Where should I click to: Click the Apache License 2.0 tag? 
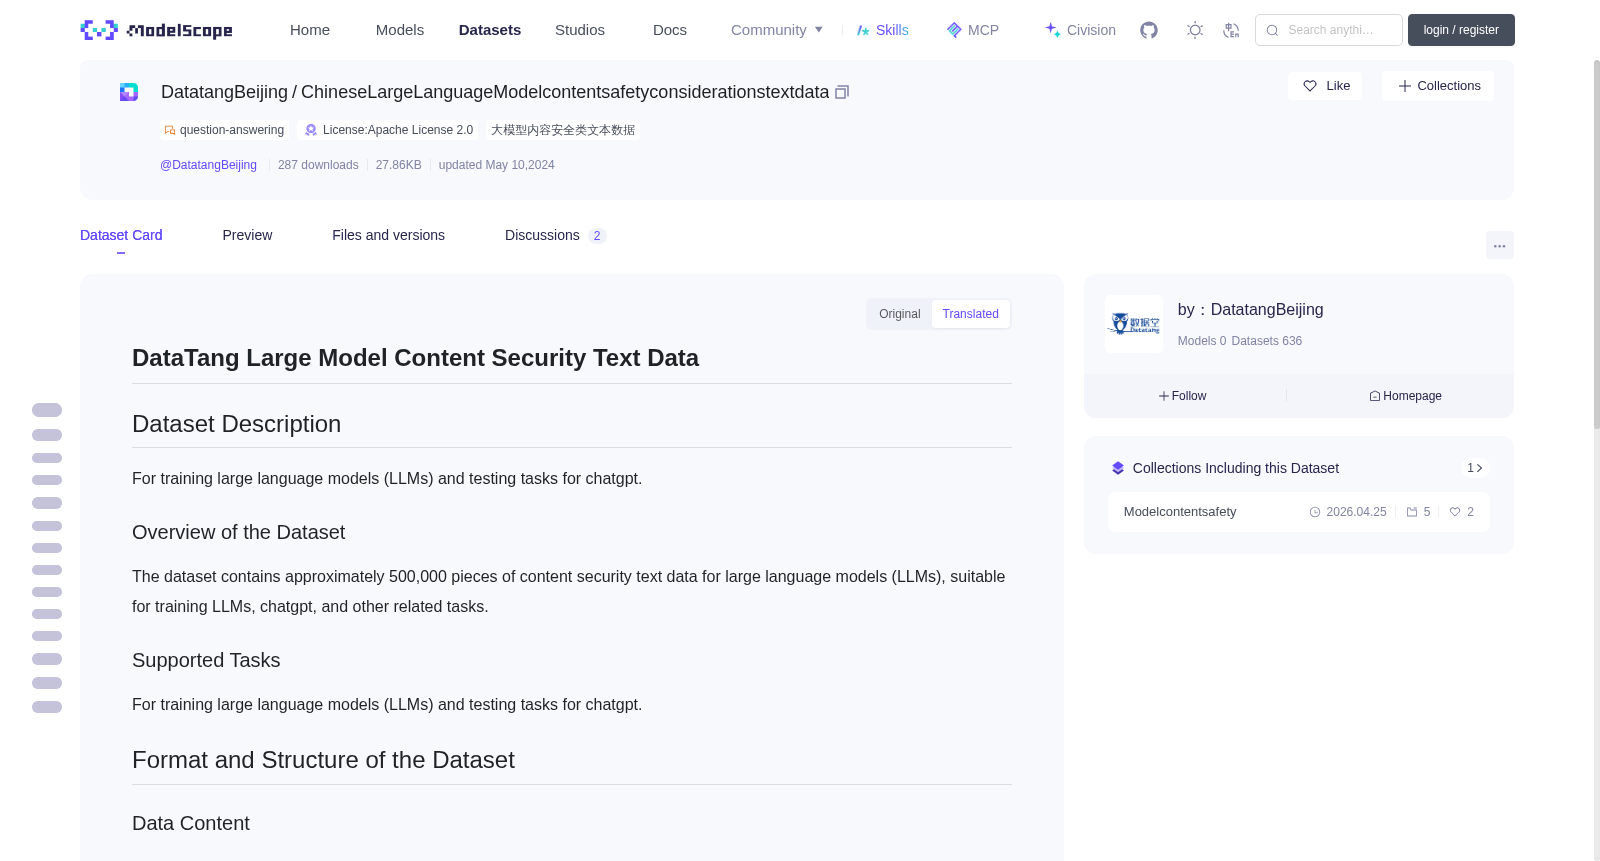point(388,130)
